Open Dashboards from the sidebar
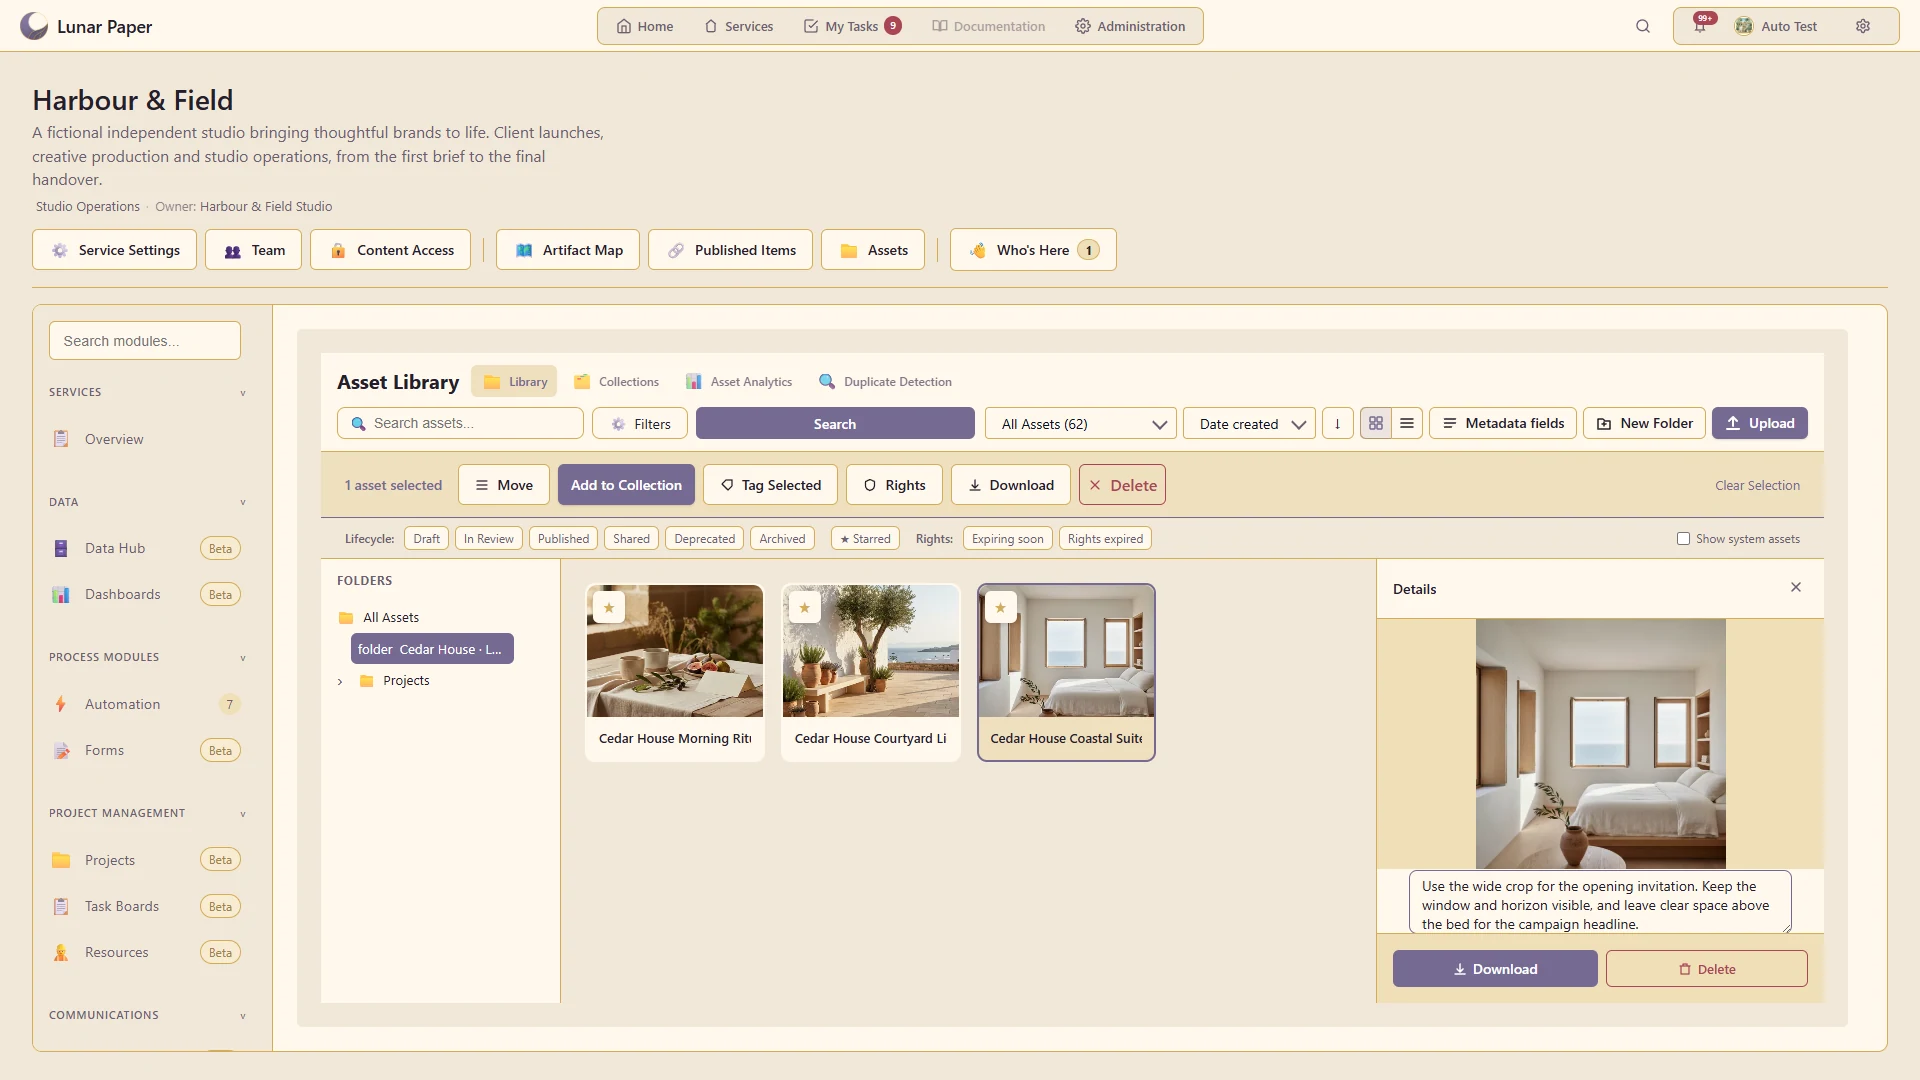 (145, 595)
